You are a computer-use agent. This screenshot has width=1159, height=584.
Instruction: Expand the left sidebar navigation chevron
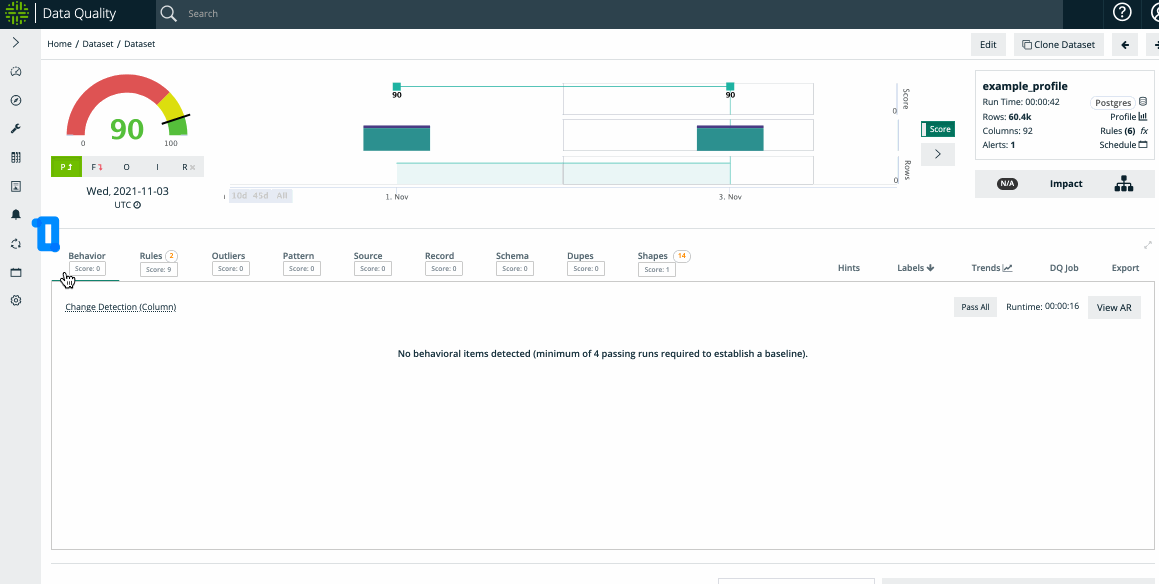(16, 43)
